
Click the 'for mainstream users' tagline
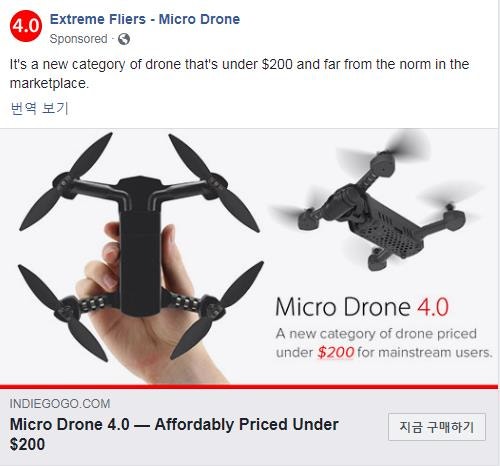coord(425,352)
